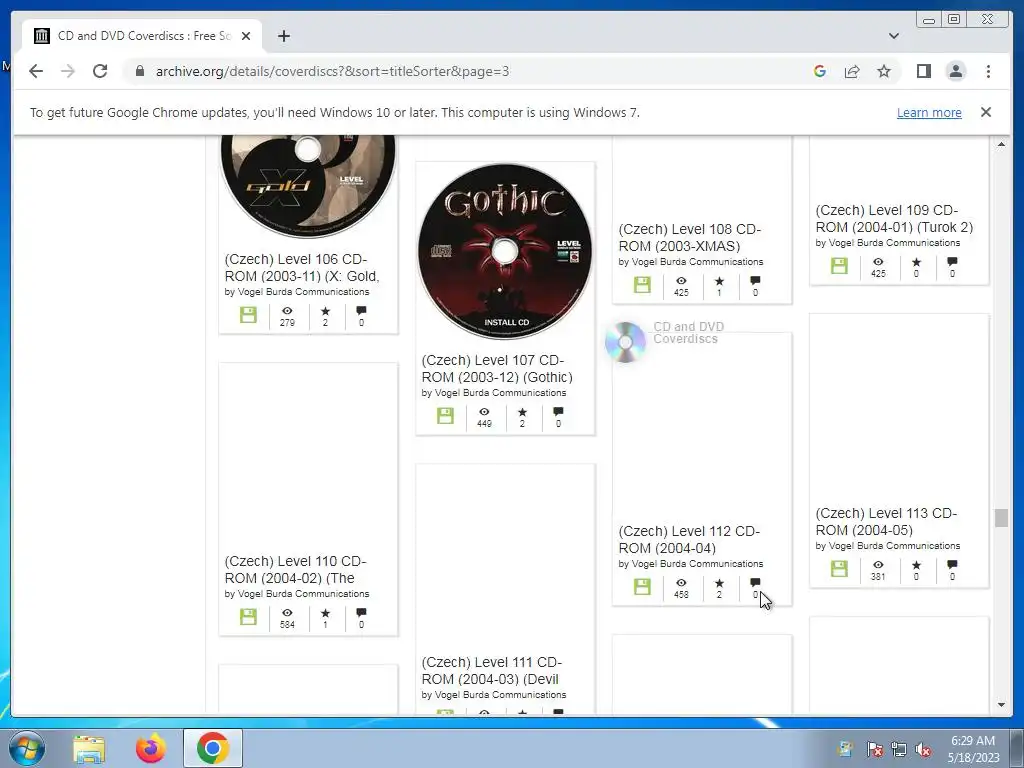Select the CD and DVD Coverdiscs tab

(x=142, y=36)
